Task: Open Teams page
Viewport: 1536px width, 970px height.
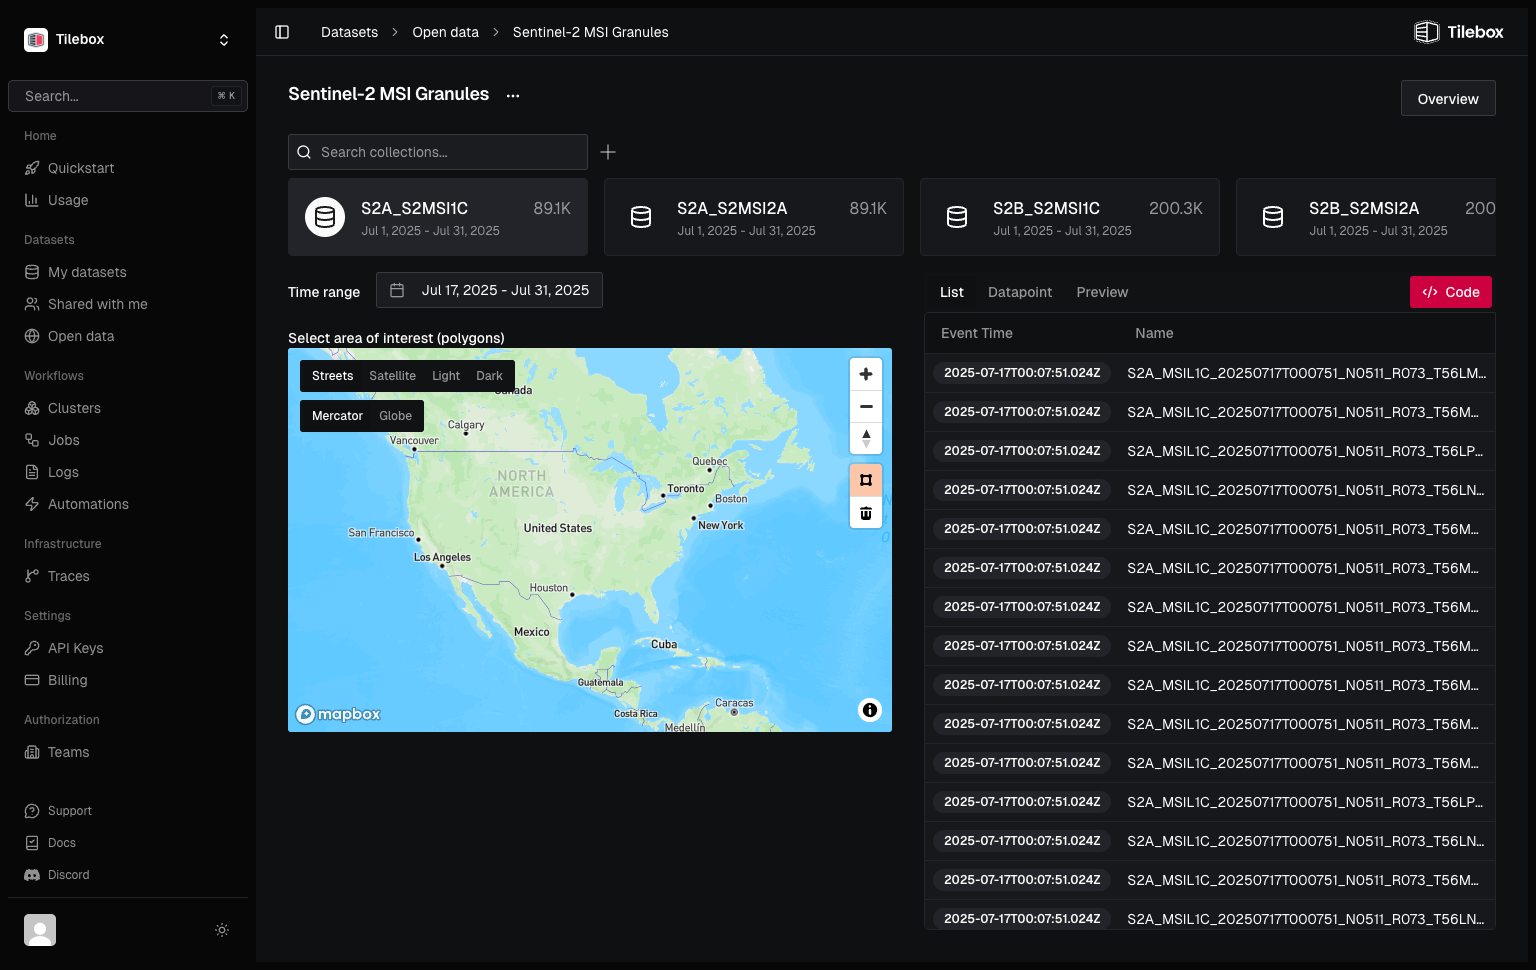Action: [x=128, y=752]
